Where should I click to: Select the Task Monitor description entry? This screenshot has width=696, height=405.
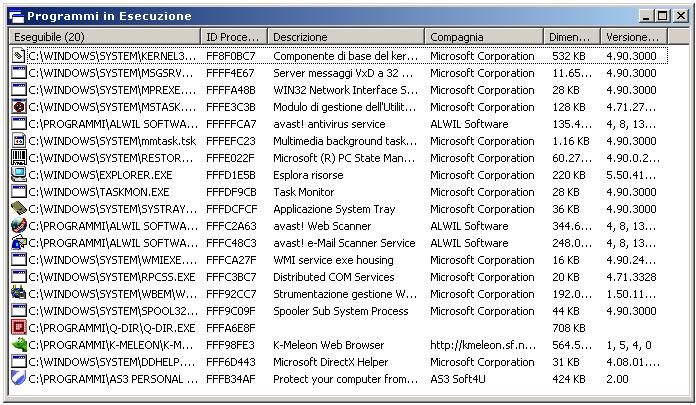tap(306, 192)
